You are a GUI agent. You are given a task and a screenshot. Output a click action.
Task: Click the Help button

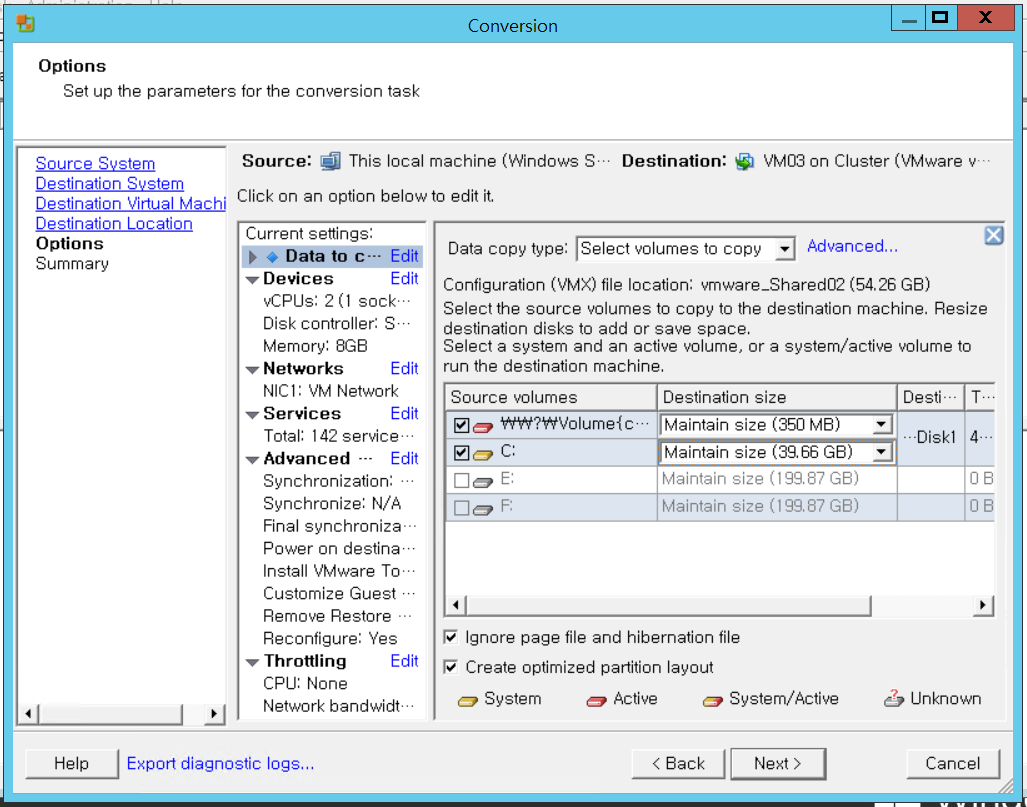71,763
